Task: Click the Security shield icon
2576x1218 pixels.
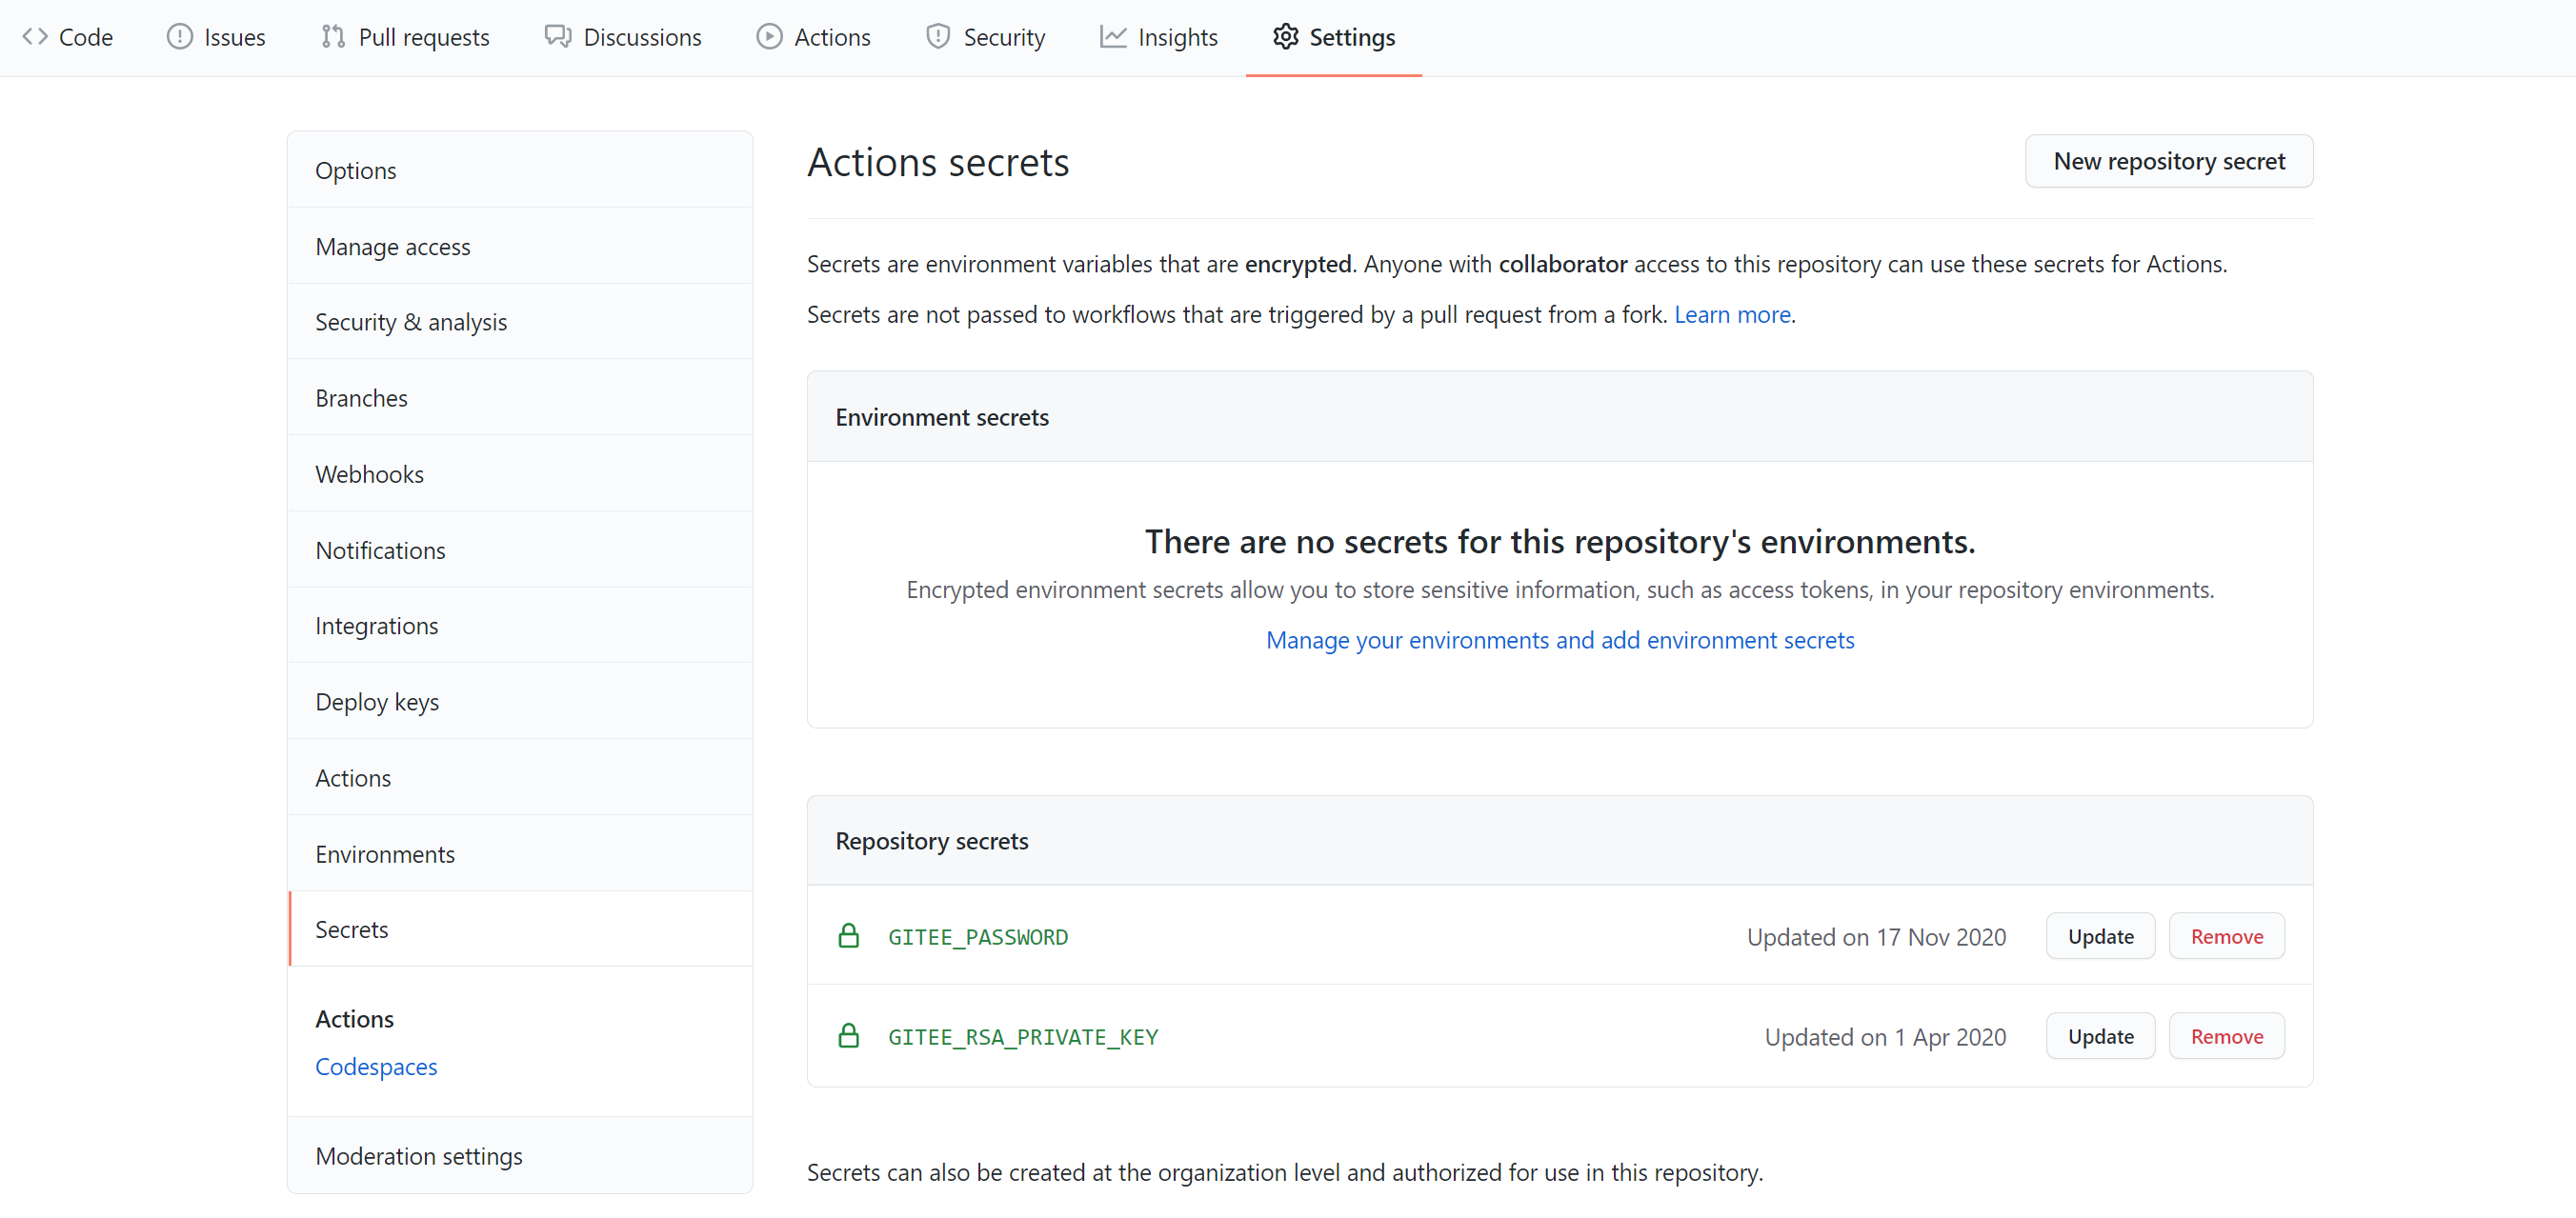Action: click(937, 37)
